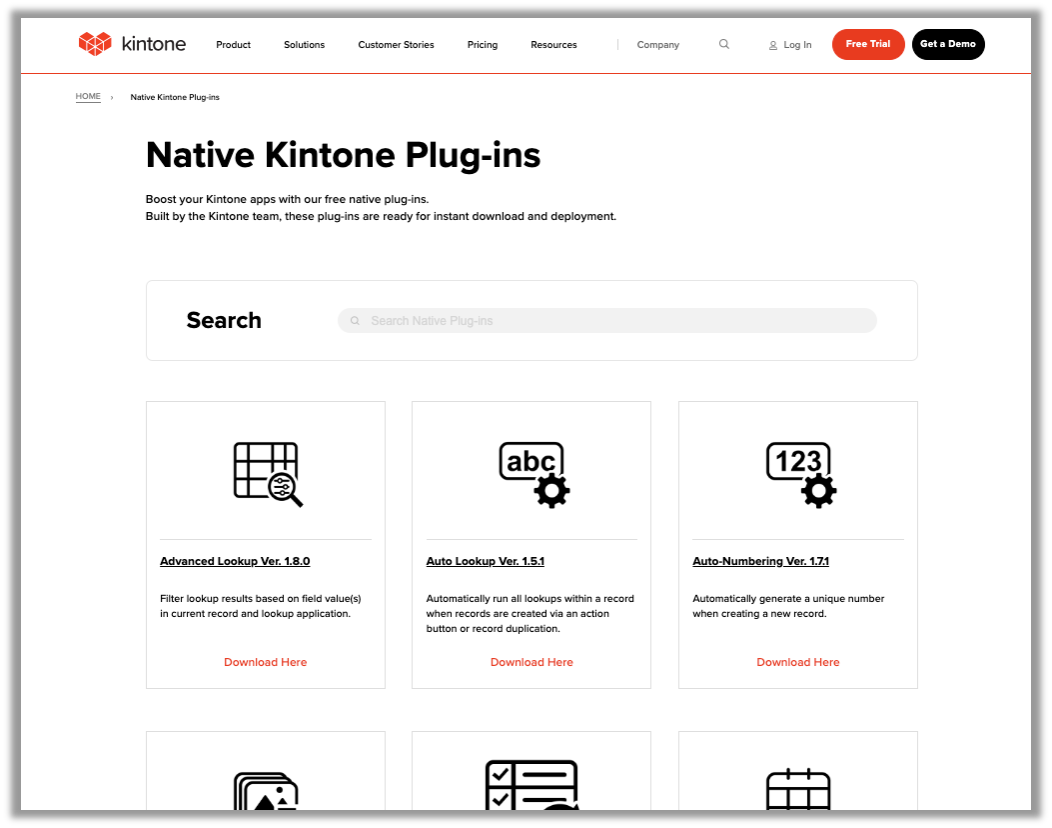Open the Product menu
The height and width of the screenshot is (828, 1052).
(x=233, y=45)
